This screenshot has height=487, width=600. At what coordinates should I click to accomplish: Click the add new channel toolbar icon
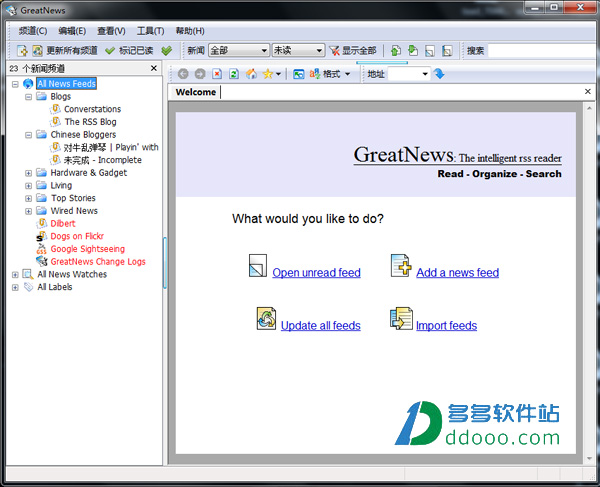click(x=22, y=50)
